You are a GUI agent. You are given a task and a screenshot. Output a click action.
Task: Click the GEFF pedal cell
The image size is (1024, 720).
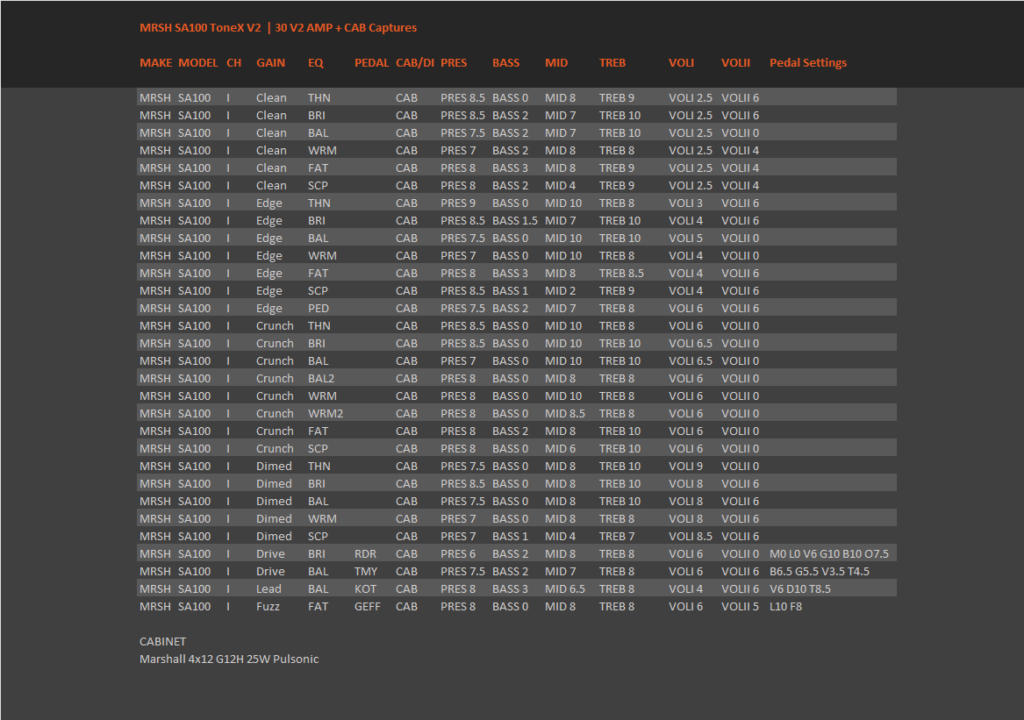point(367,608)
